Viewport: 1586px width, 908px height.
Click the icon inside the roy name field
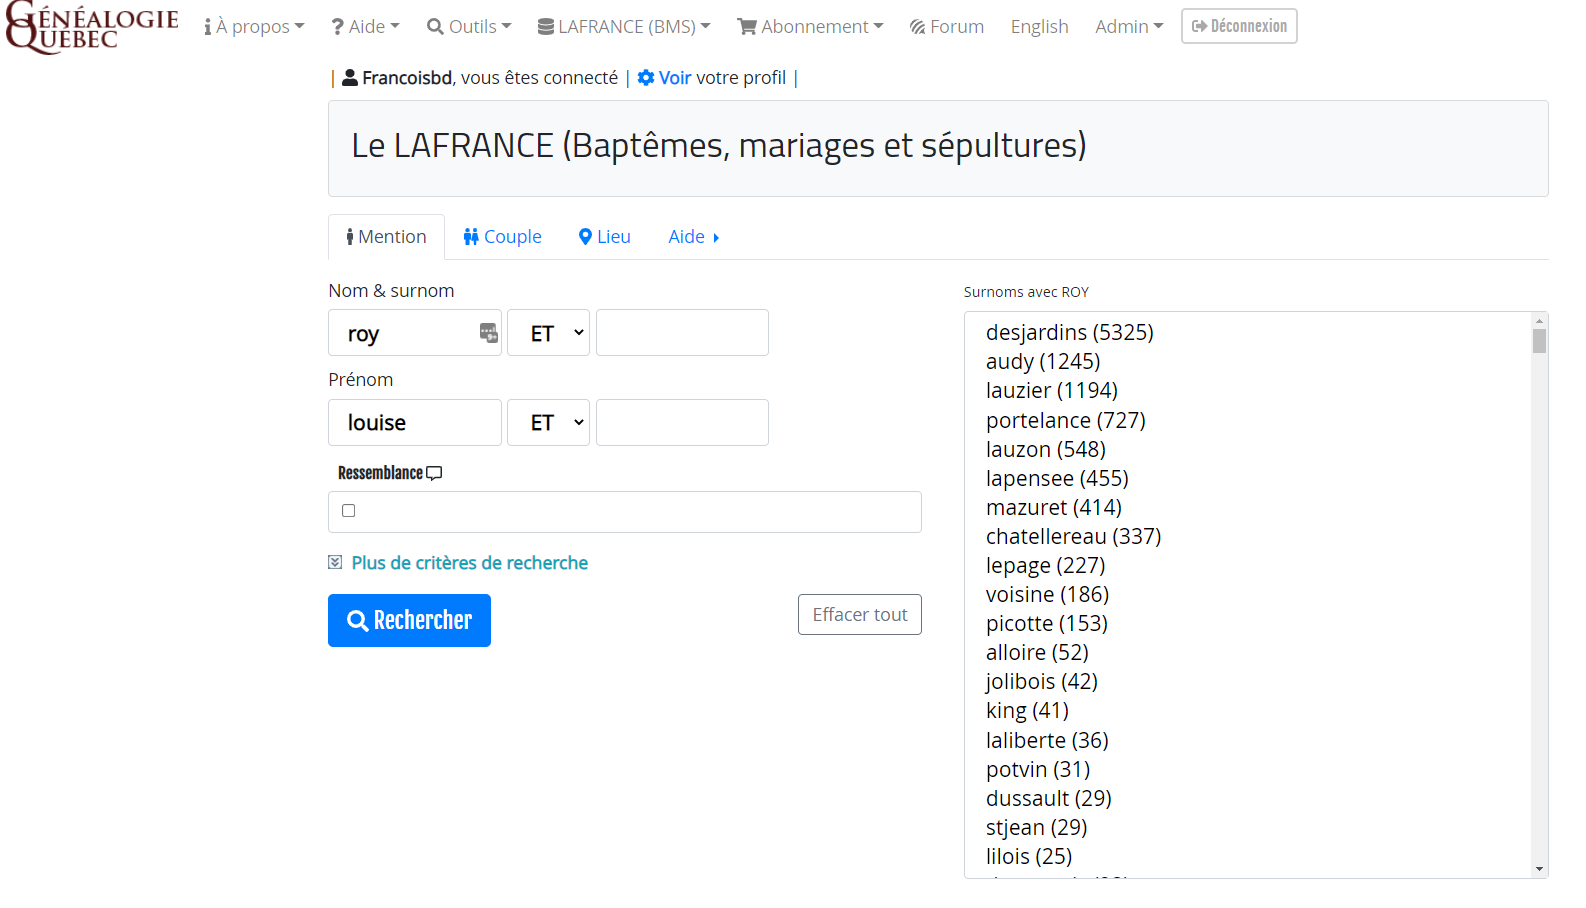489,333
